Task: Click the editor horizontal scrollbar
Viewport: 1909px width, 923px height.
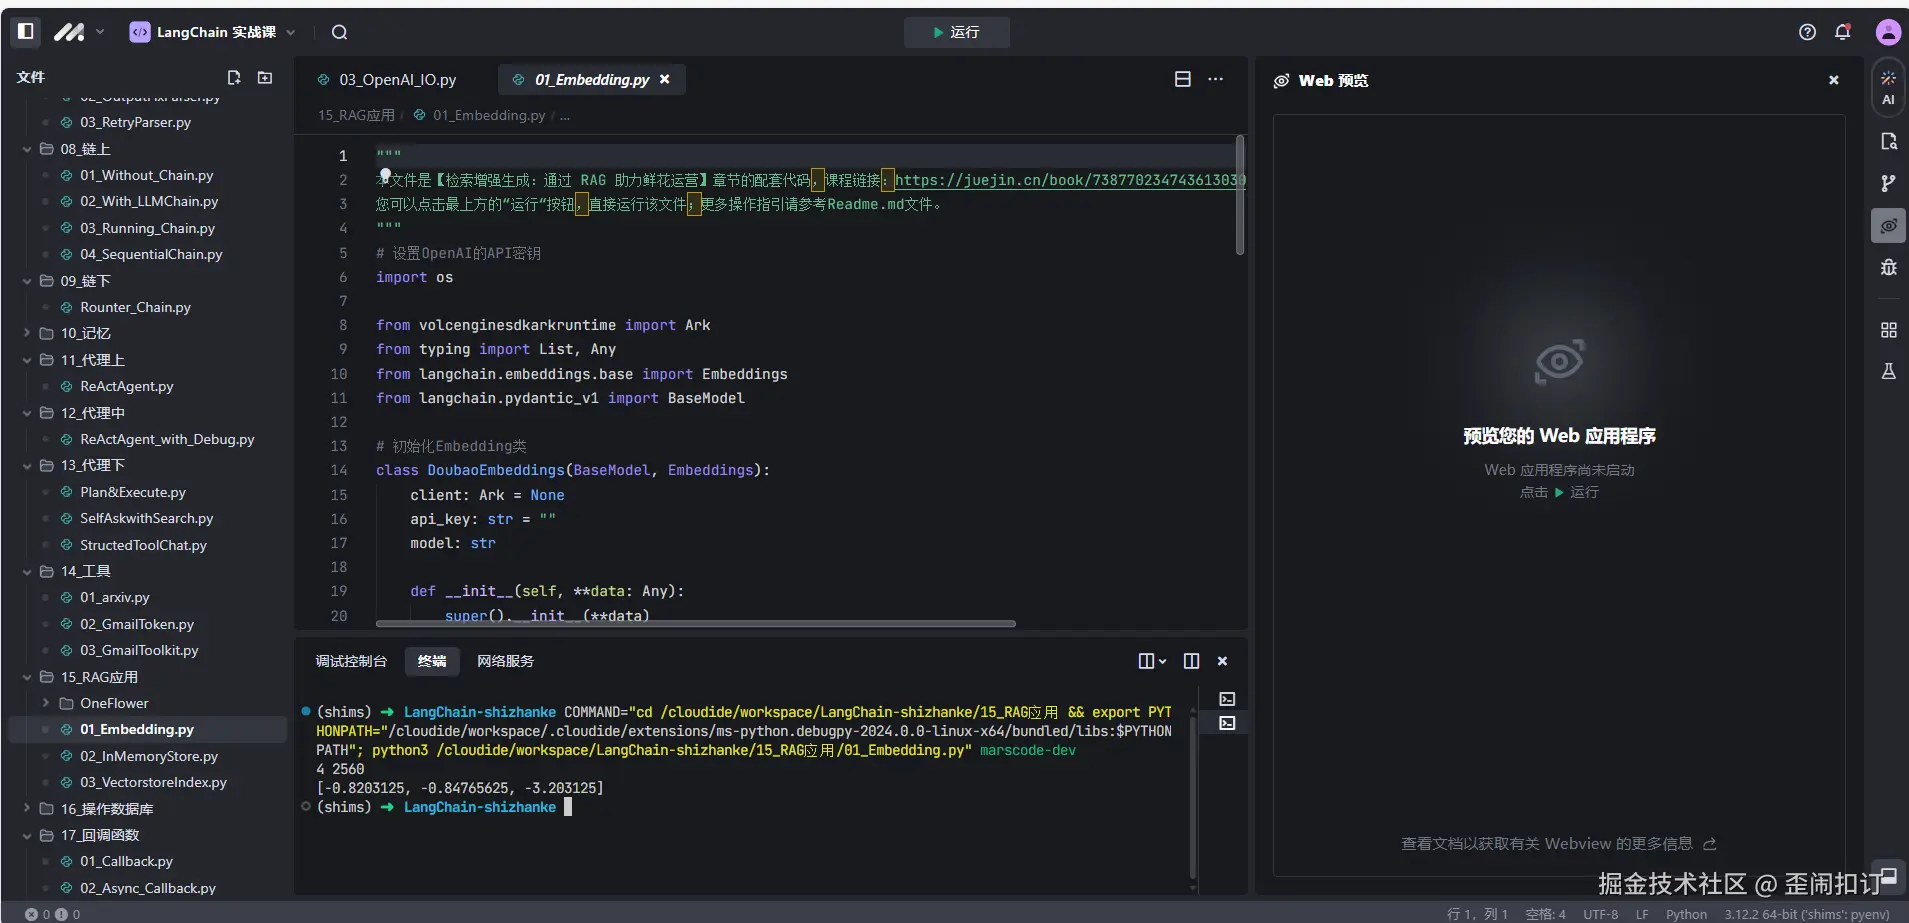Action: (x=695, y=624)
